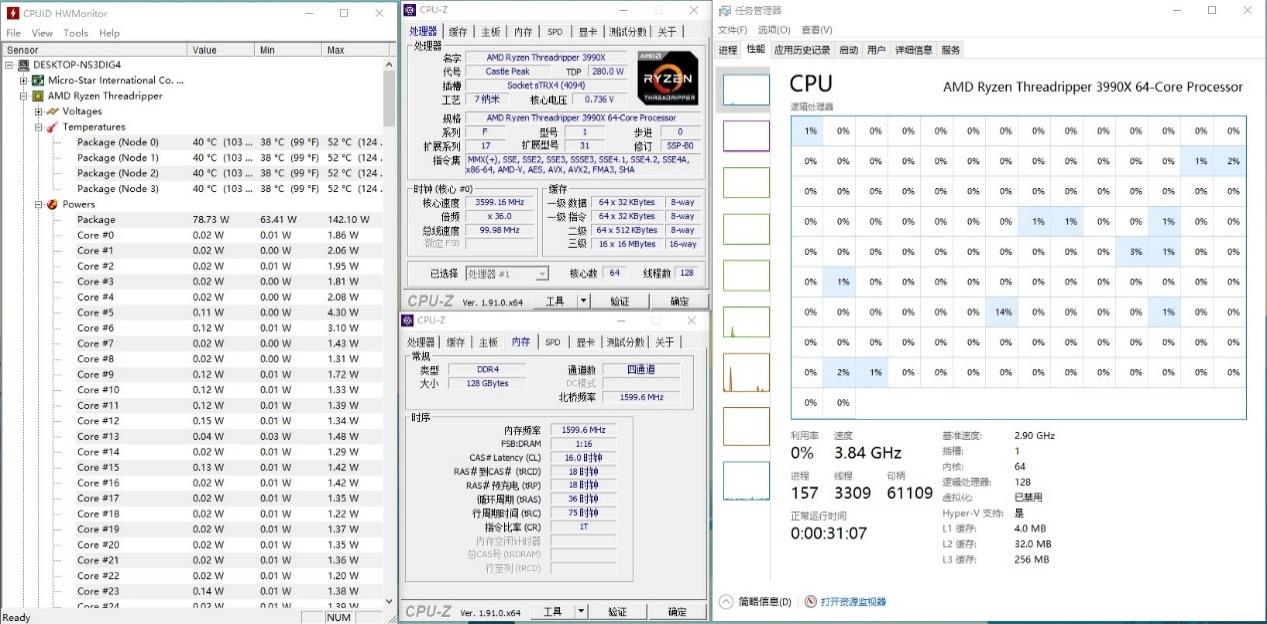
Task: Click the Temperatures thermometer icon
Action: [53, 127]
